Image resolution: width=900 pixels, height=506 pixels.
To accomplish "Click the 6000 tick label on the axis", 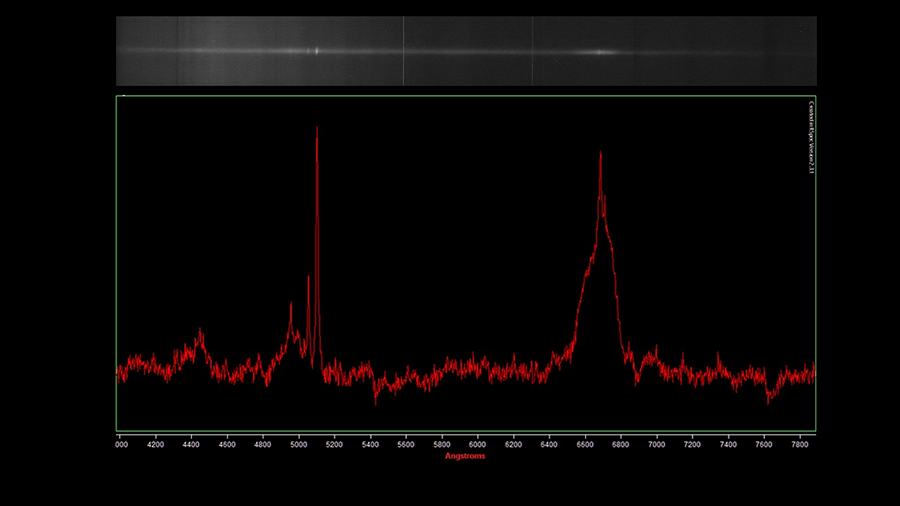I will (478, 444).
